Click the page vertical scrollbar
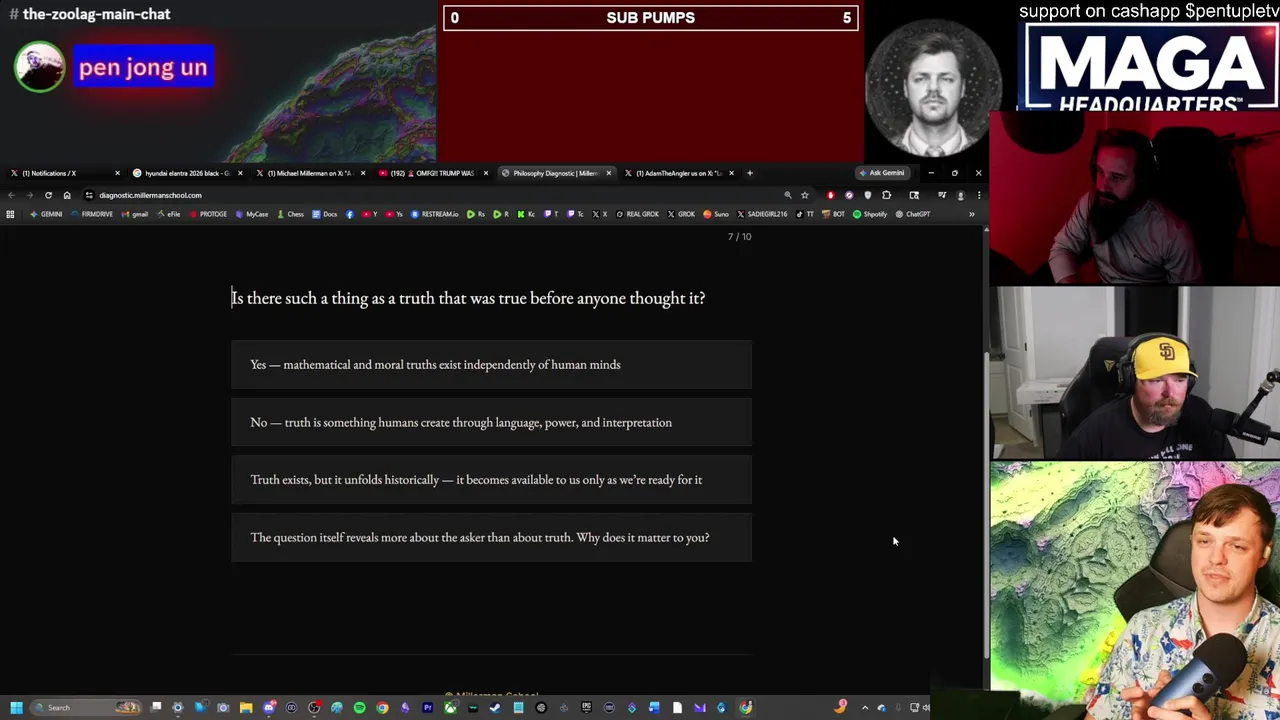This screenshot has width=1280, height=720. pos(986,505)
